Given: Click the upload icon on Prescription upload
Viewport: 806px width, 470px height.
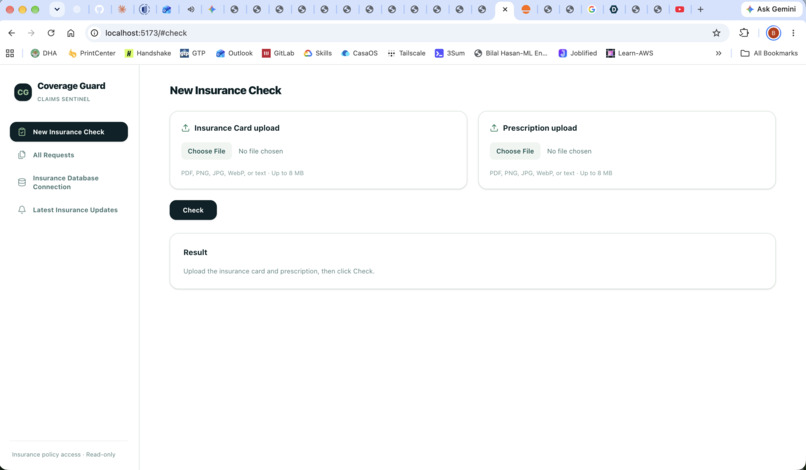Looking at the screenshot, I should 494,128.
